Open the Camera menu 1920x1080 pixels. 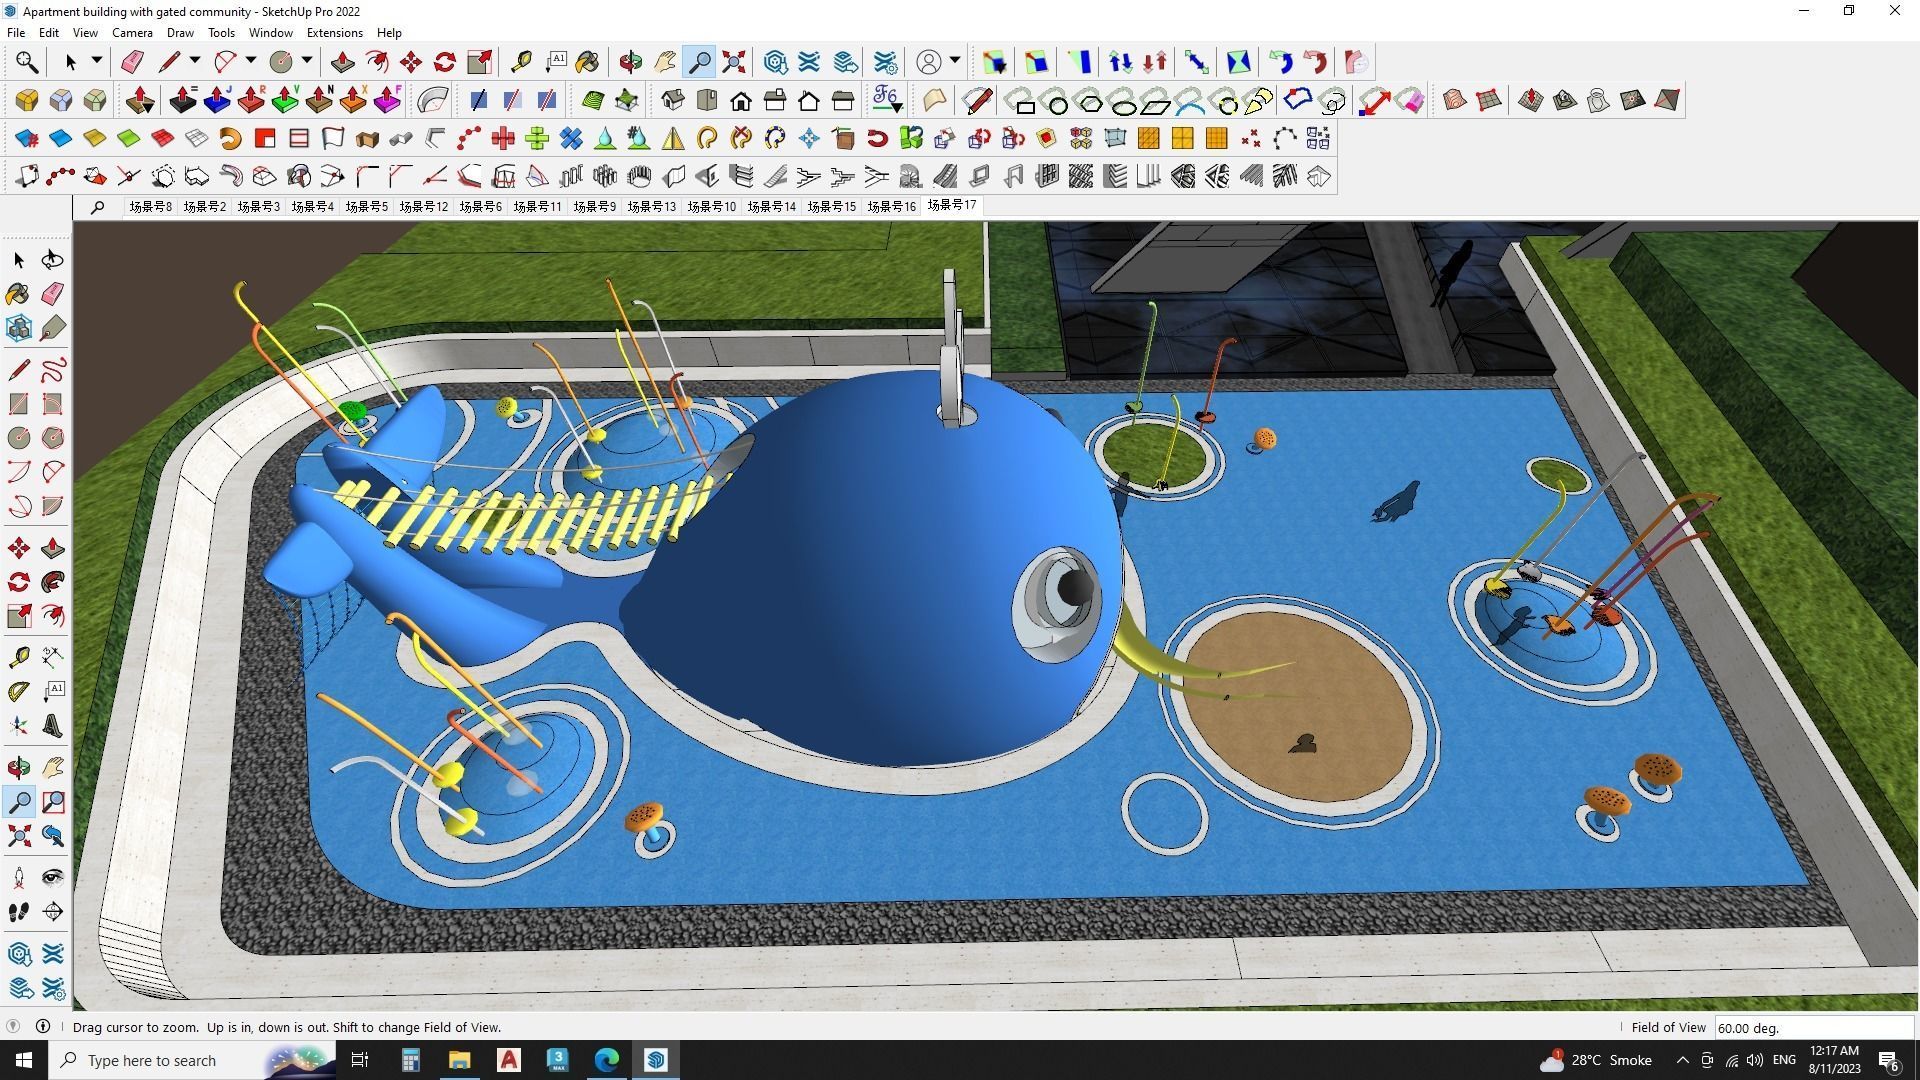(132, 33)
